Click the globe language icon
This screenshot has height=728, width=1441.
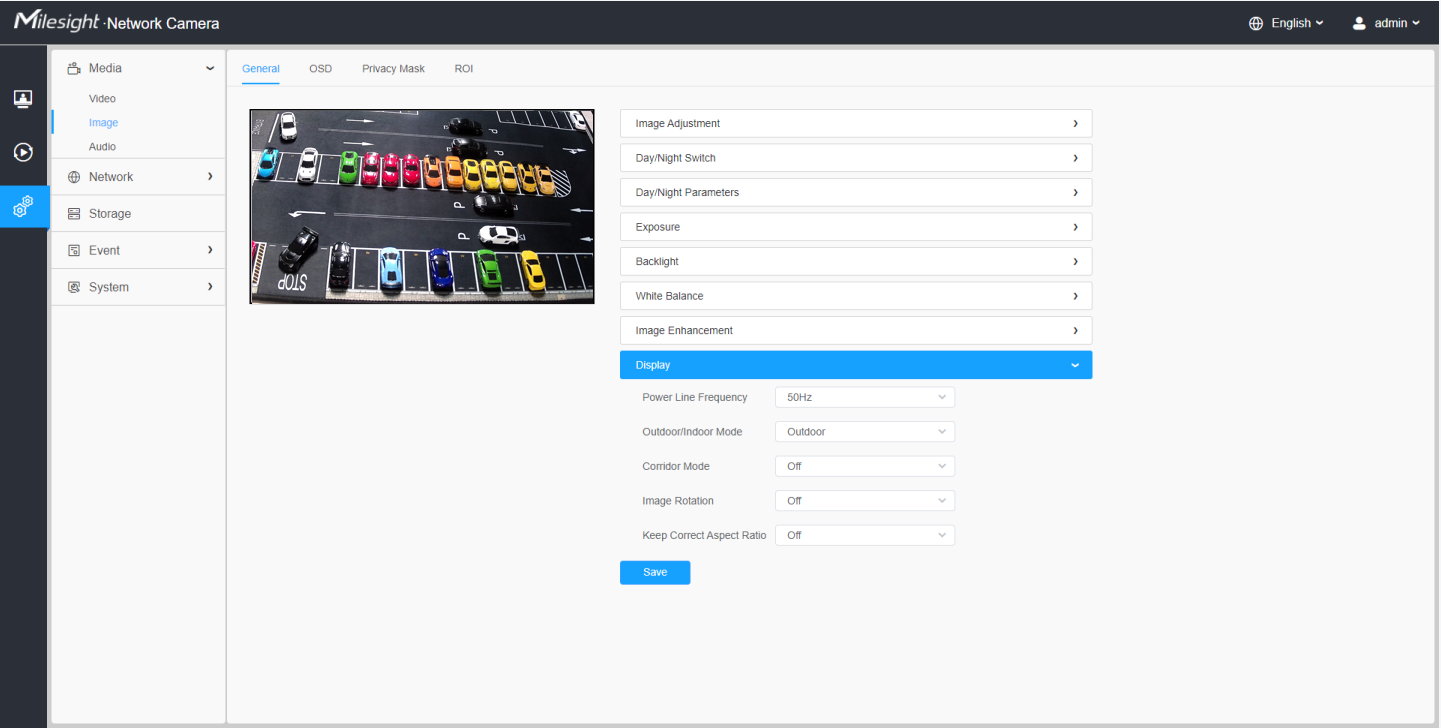(x=1256, y=23)
